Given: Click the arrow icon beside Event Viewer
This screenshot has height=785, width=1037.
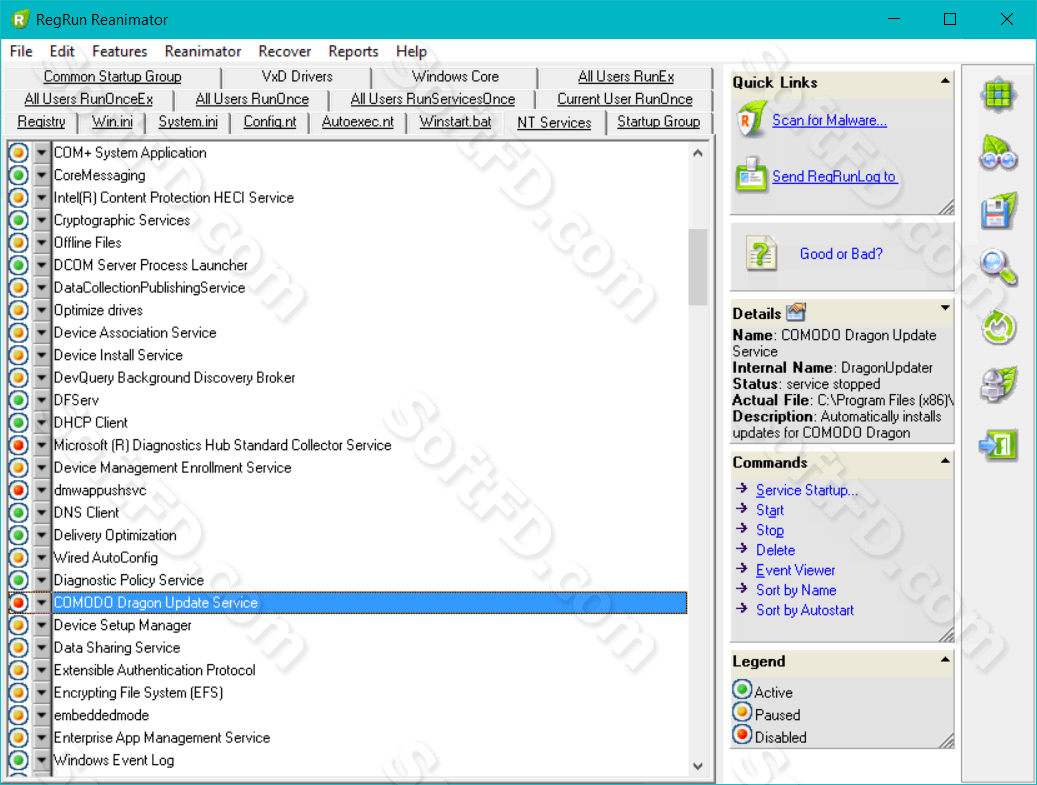Looking at the screenshot, I should click(x=741, y=569).
